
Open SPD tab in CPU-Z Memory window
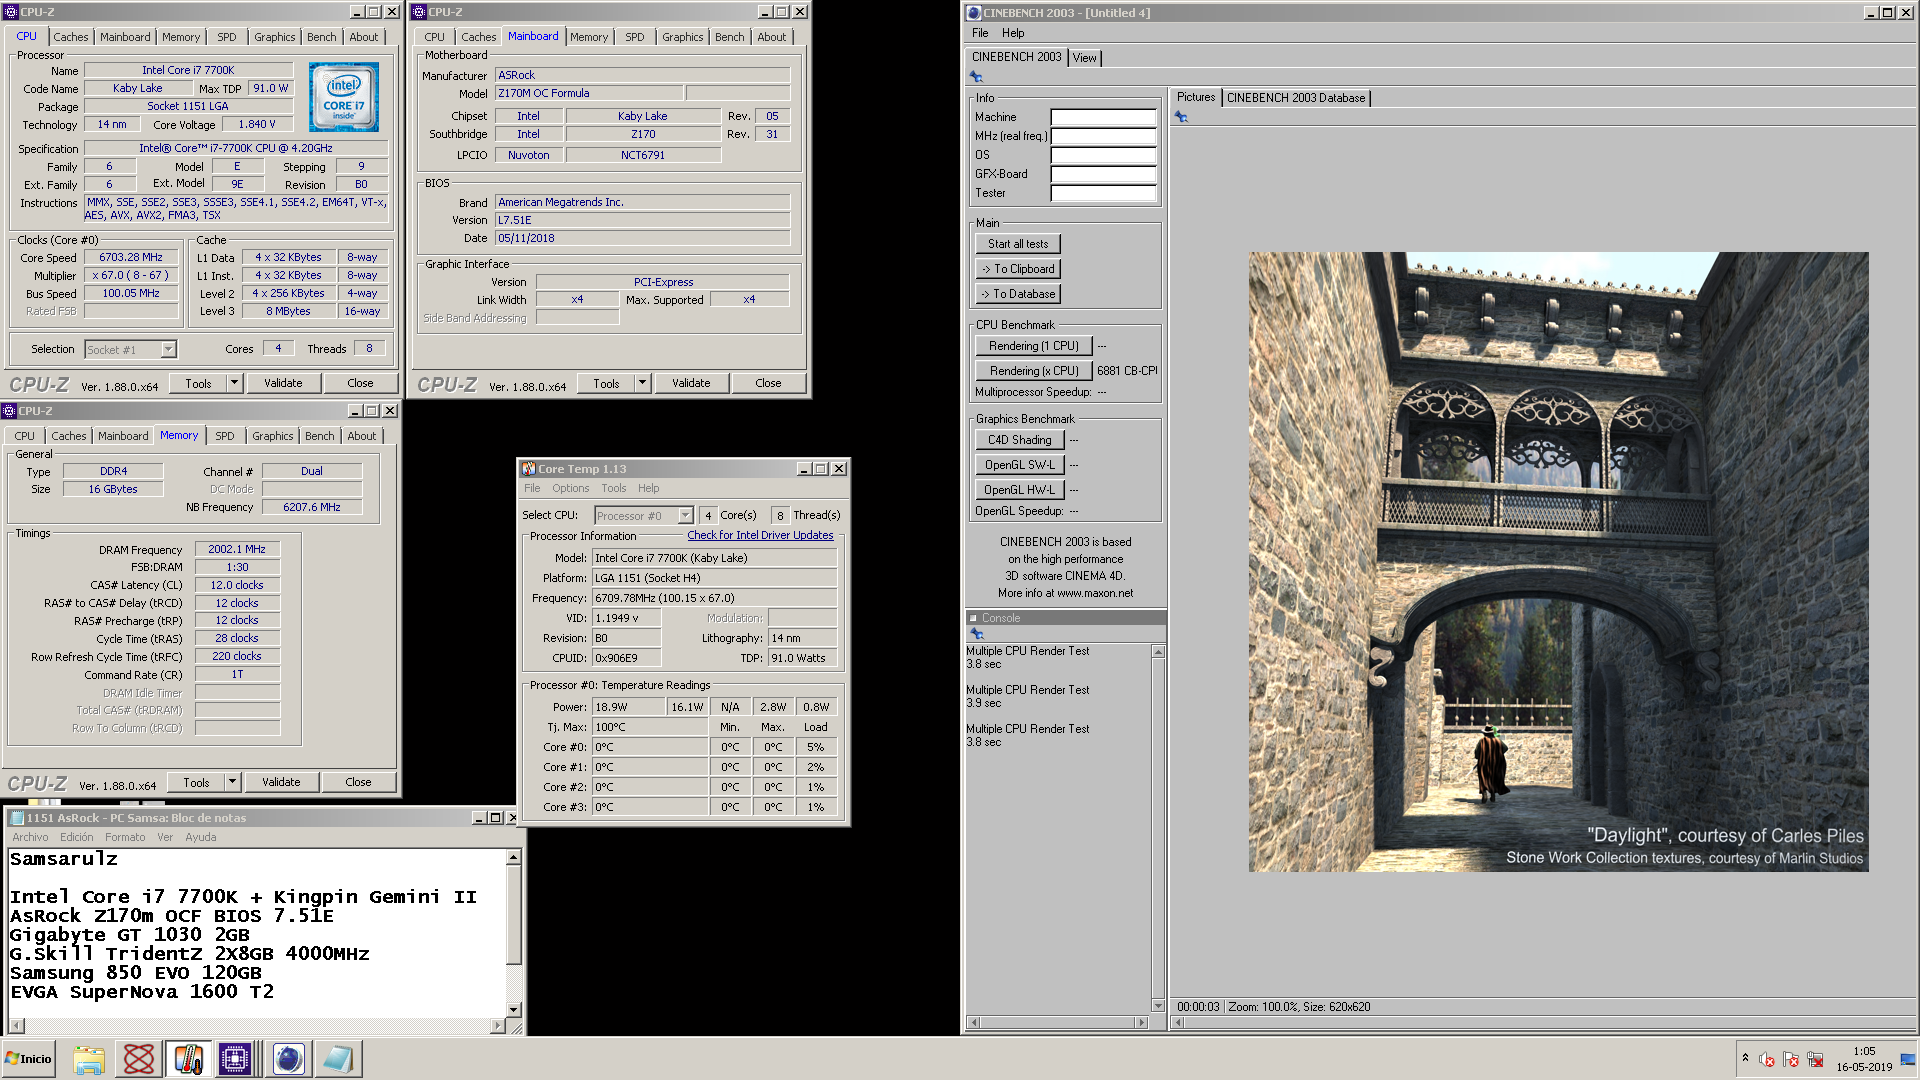225,436
